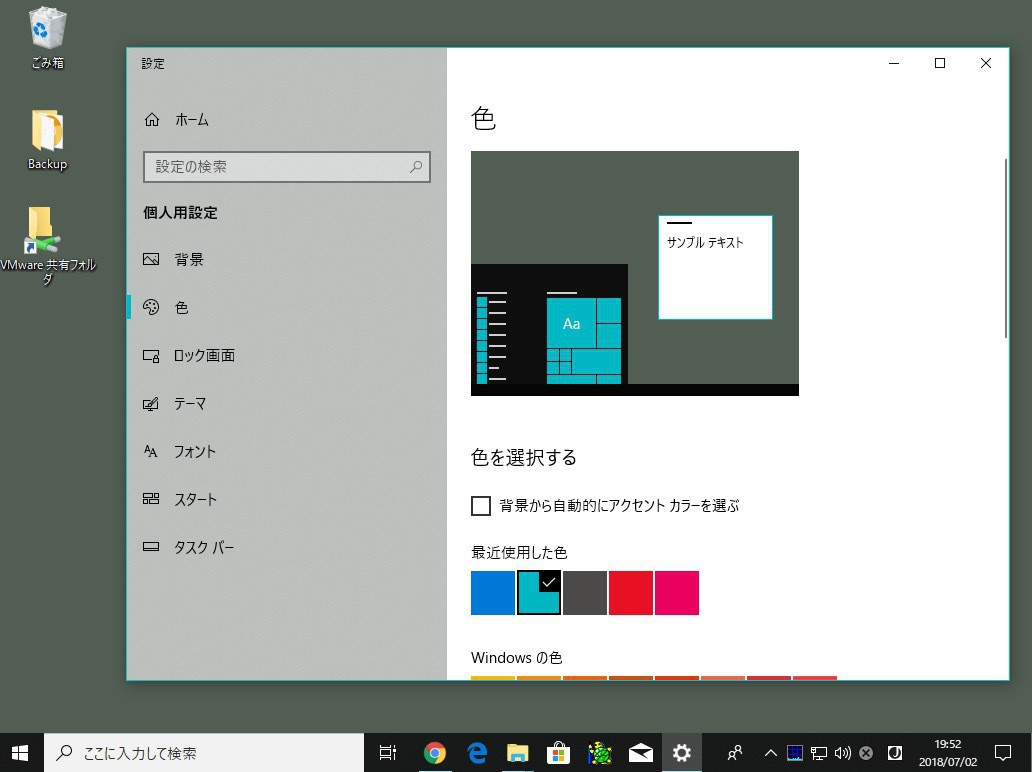Screen dimensions: 1032x772
Task: Click the Fonts (フォント) icon
Action: (x=152, y=452)
